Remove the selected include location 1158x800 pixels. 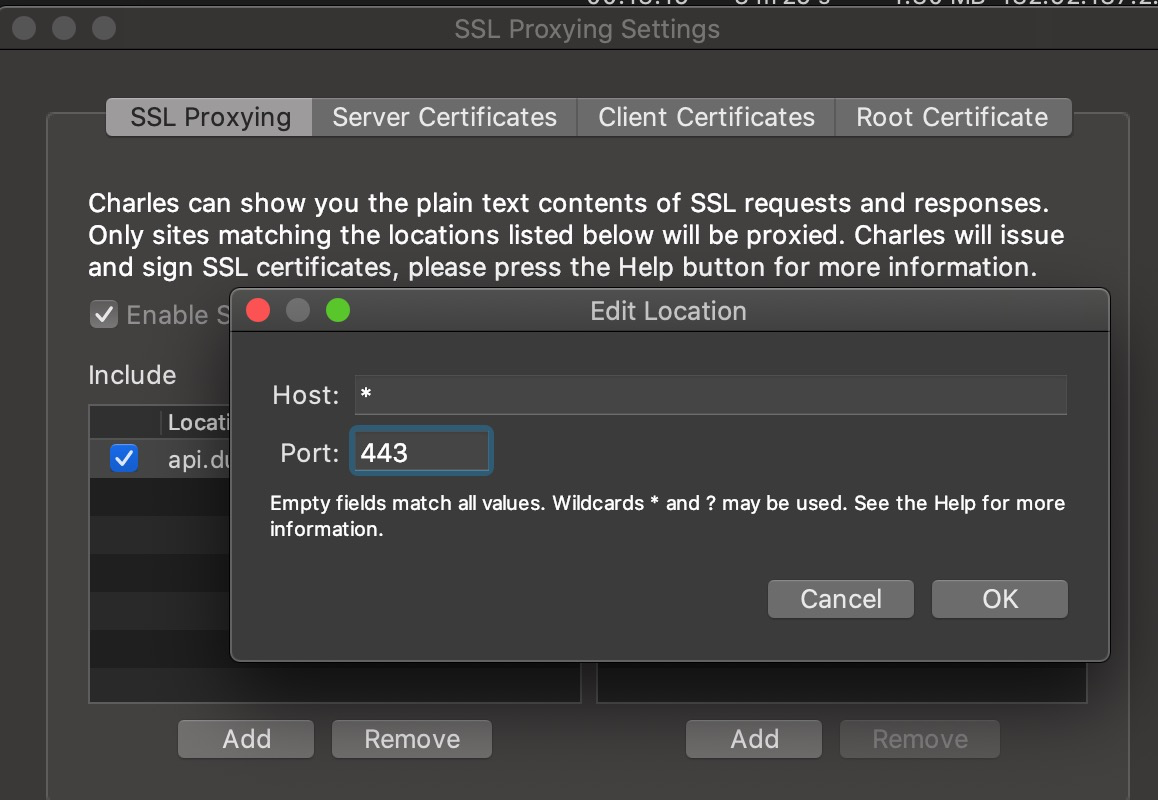(411, 738)
